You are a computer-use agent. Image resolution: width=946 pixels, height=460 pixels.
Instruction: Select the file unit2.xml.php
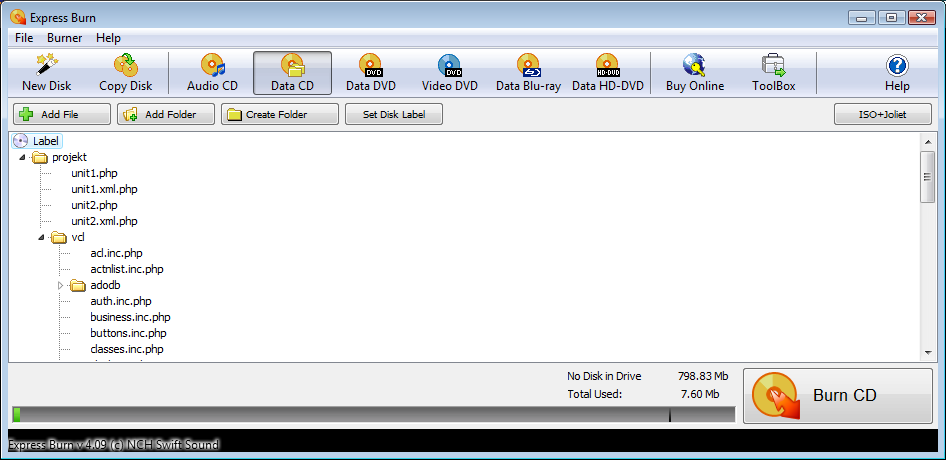[x=104, y=221]
